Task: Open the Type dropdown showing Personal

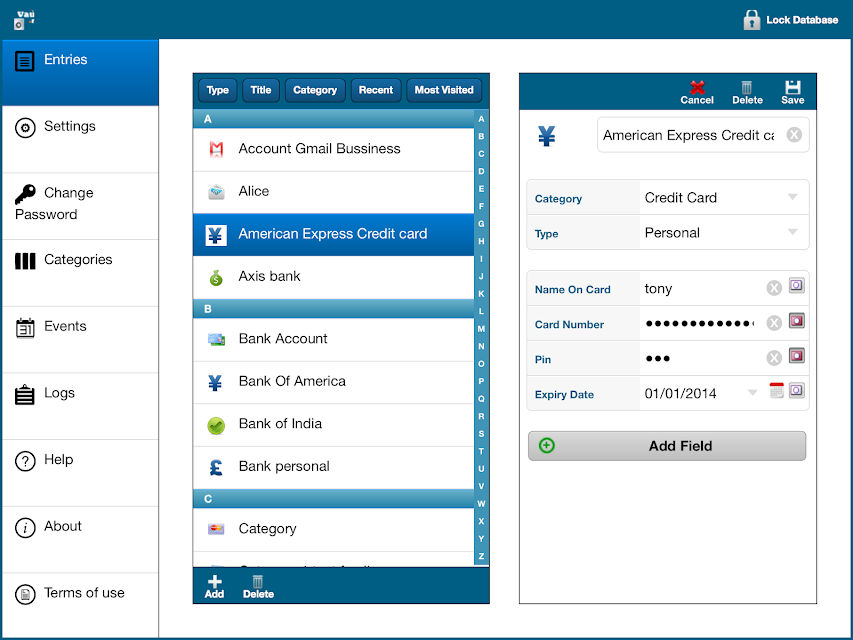Action: pos(724,233)
